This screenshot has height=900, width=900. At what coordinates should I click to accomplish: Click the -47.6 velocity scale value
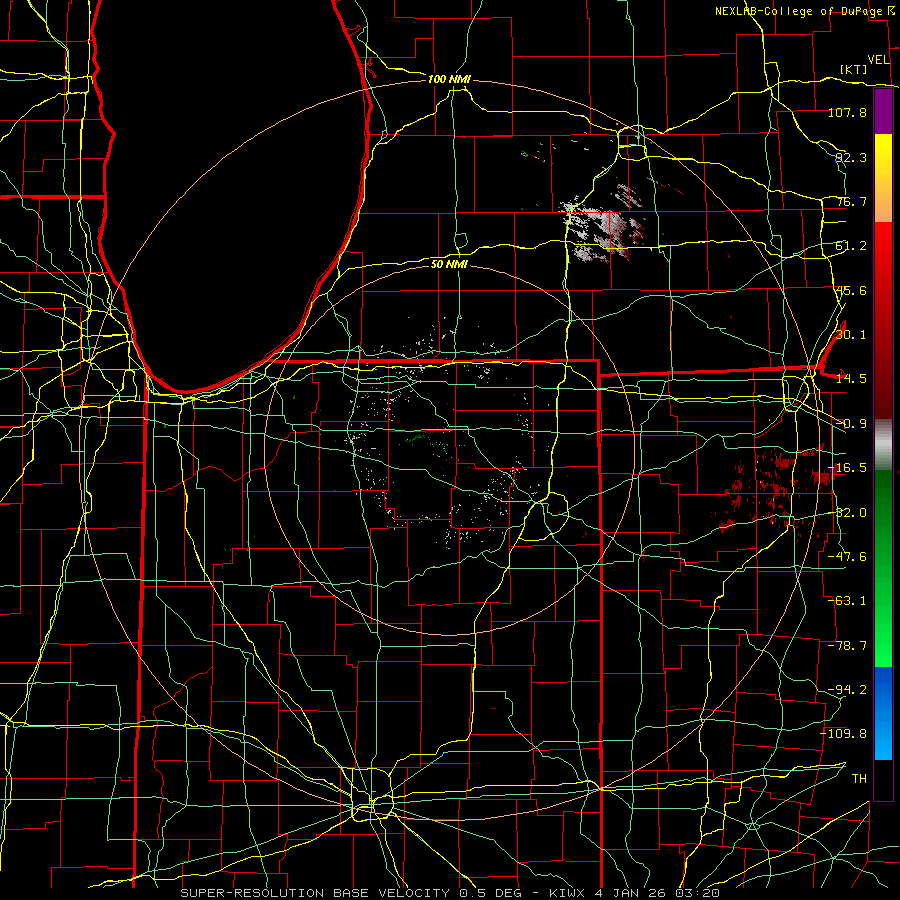point(847,557)
